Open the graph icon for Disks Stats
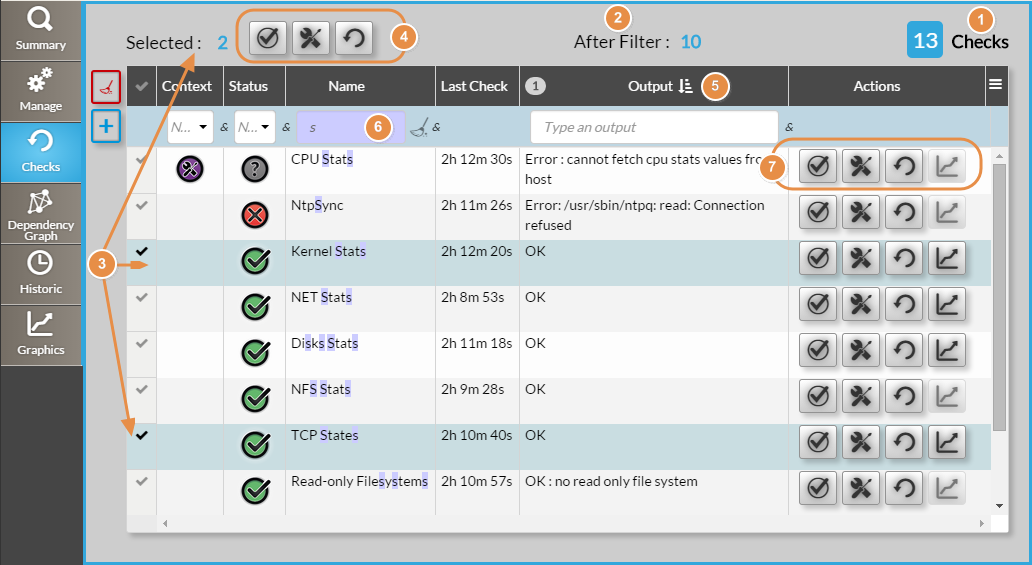The width and height of the screenshot is (1032, 565). pos(947,351)
